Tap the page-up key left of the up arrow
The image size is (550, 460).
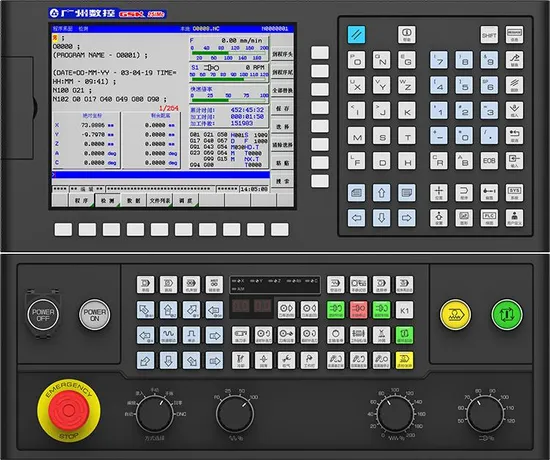pos(356,193)
